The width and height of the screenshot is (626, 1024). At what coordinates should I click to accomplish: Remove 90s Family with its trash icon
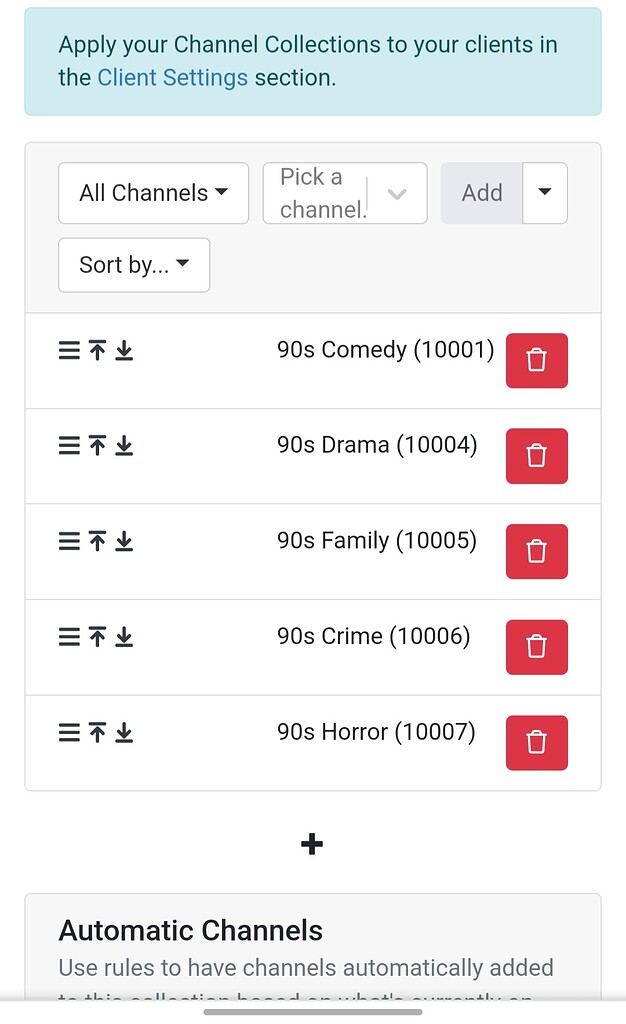click(536, 551)
